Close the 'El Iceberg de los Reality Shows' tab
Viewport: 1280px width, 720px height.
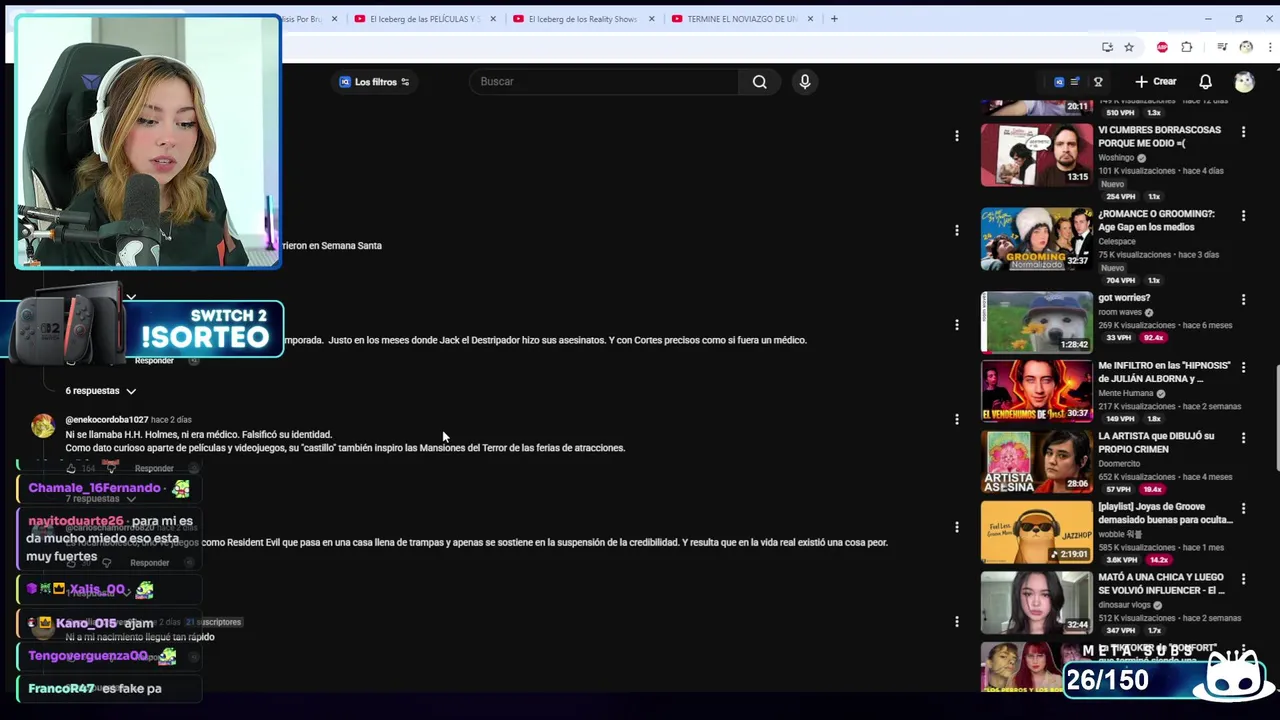652,18
